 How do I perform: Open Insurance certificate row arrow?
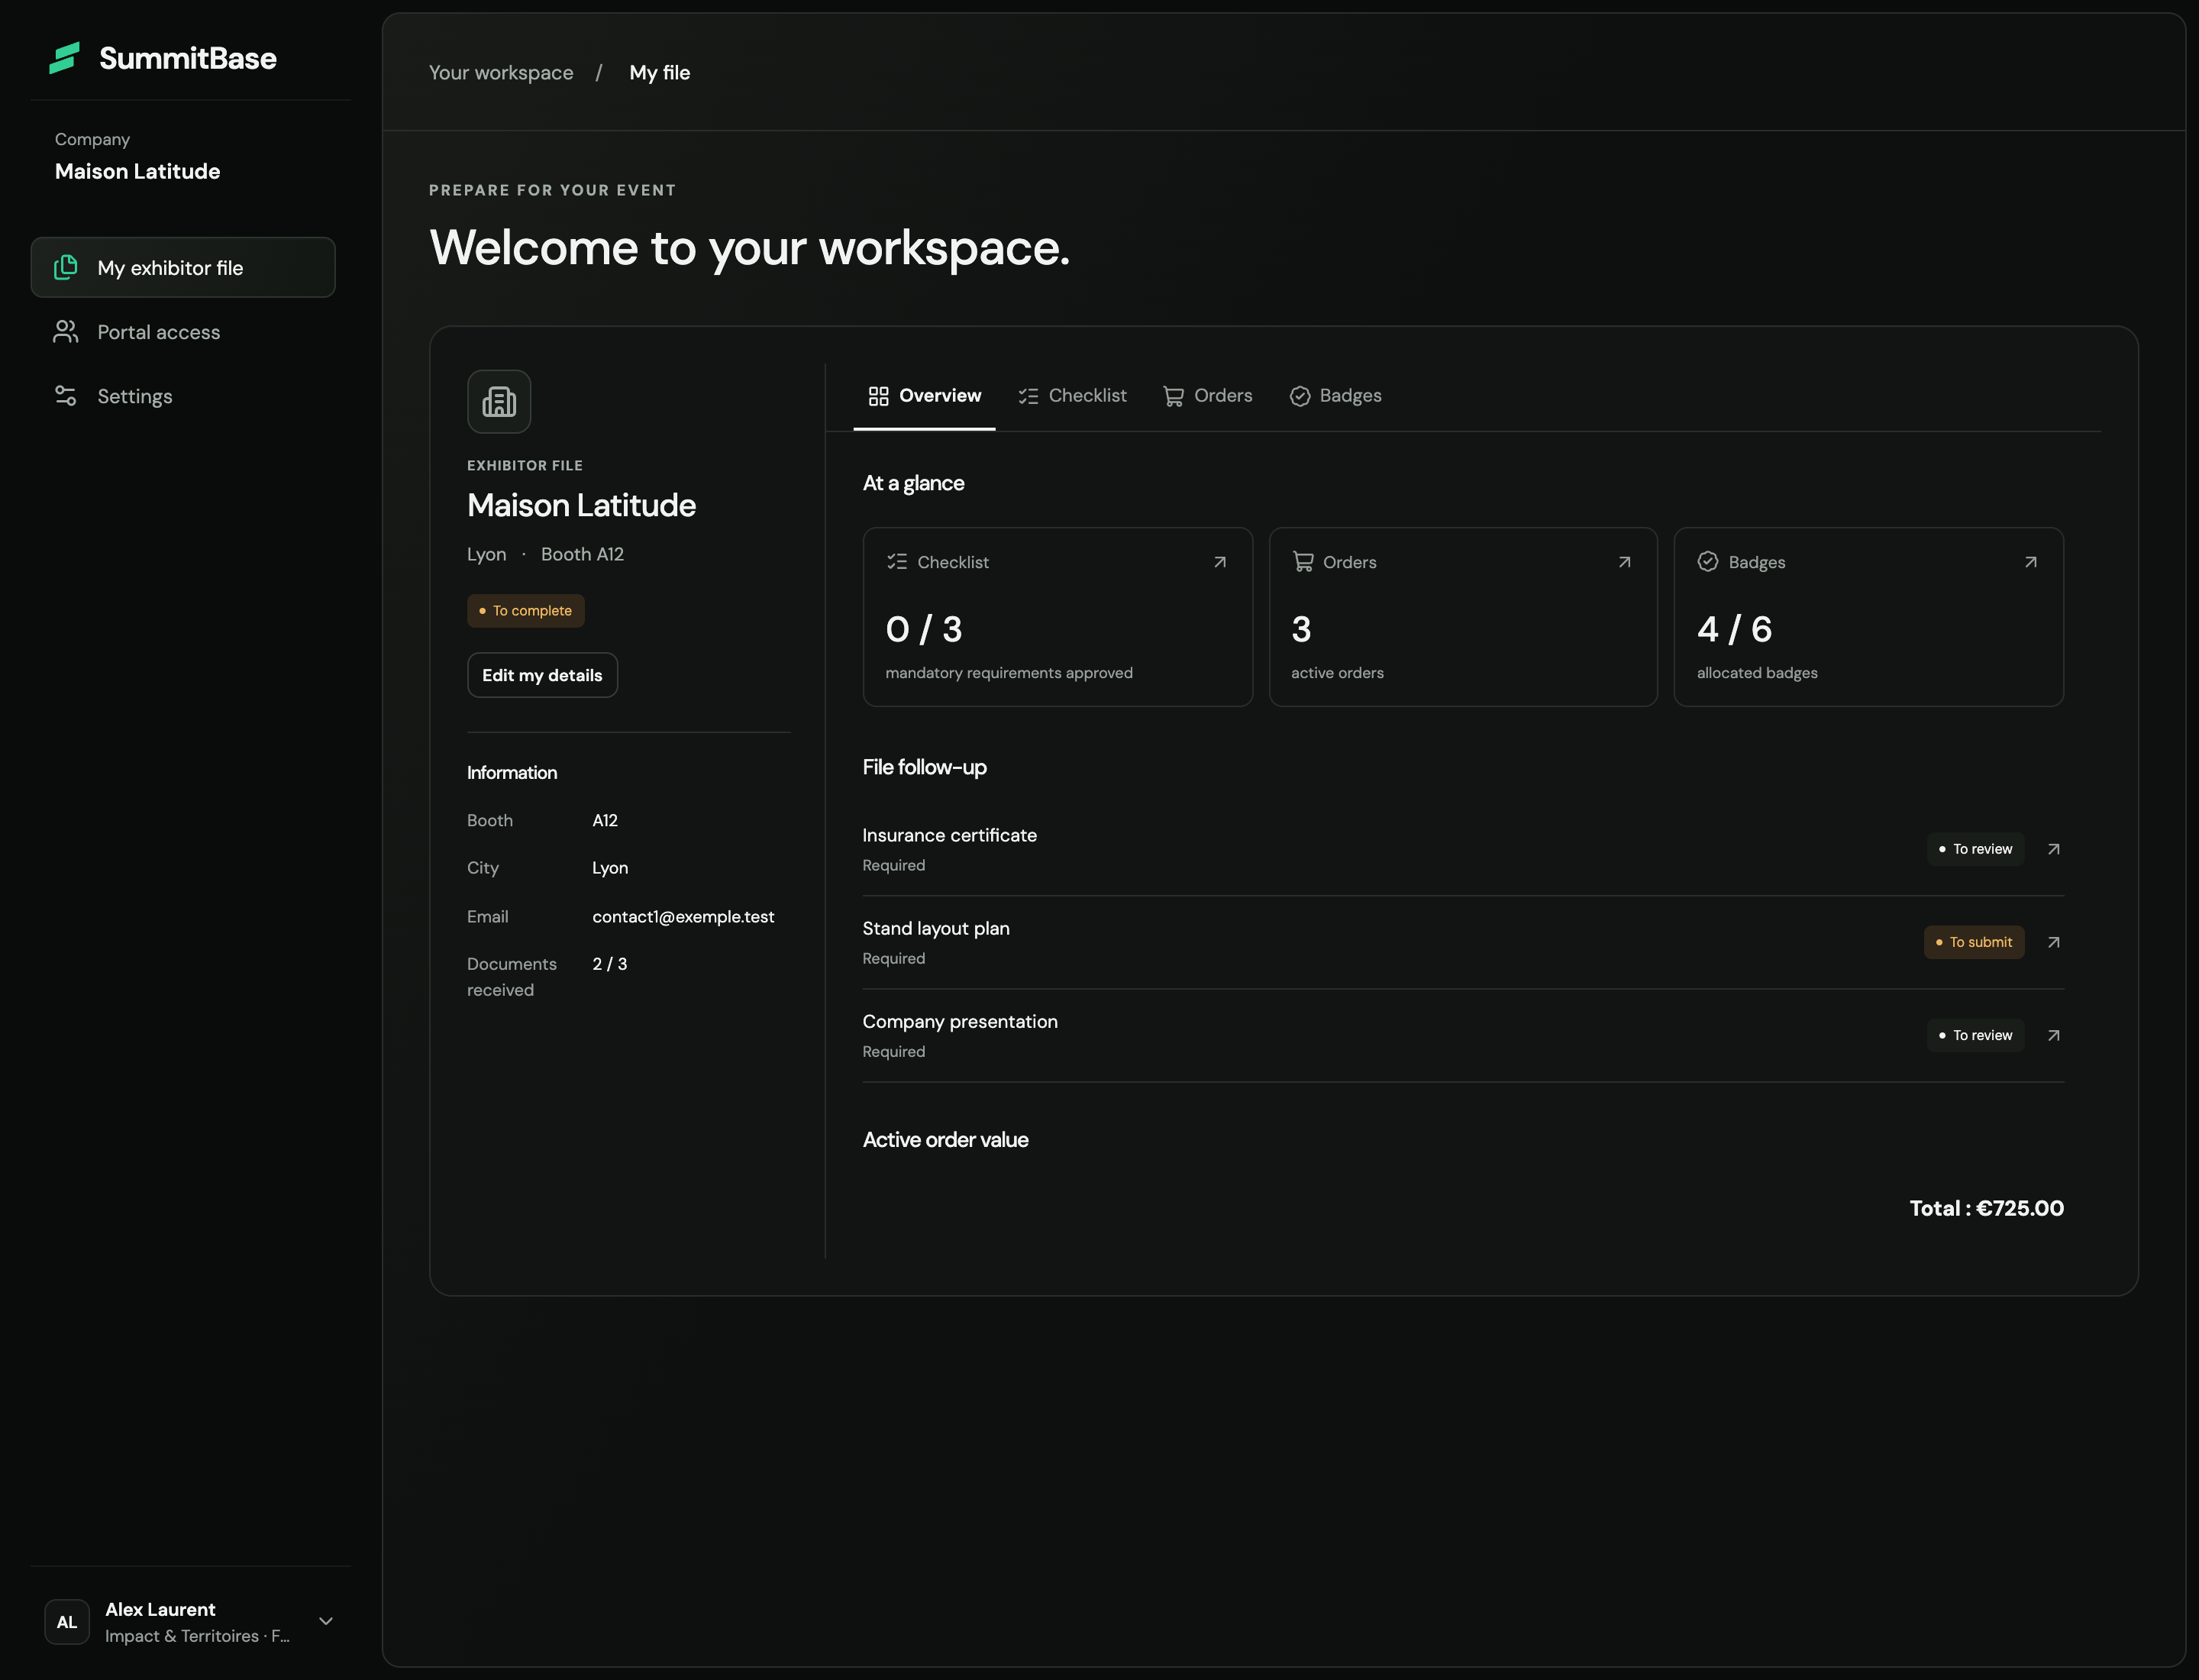tap(2053, 849)
